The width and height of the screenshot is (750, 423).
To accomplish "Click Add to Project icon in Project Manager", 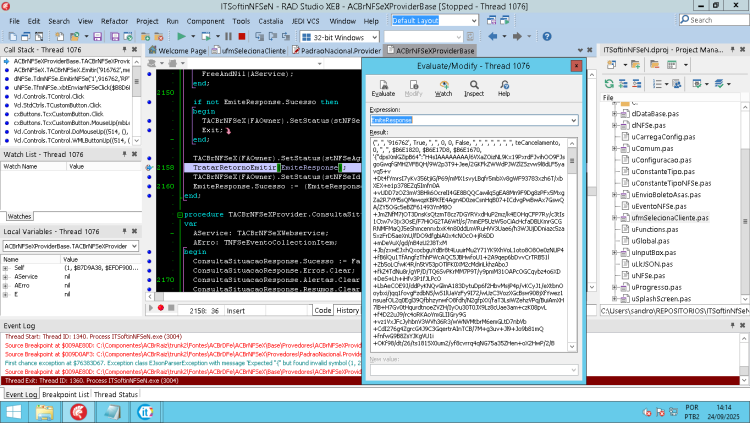I will (635, 65).
